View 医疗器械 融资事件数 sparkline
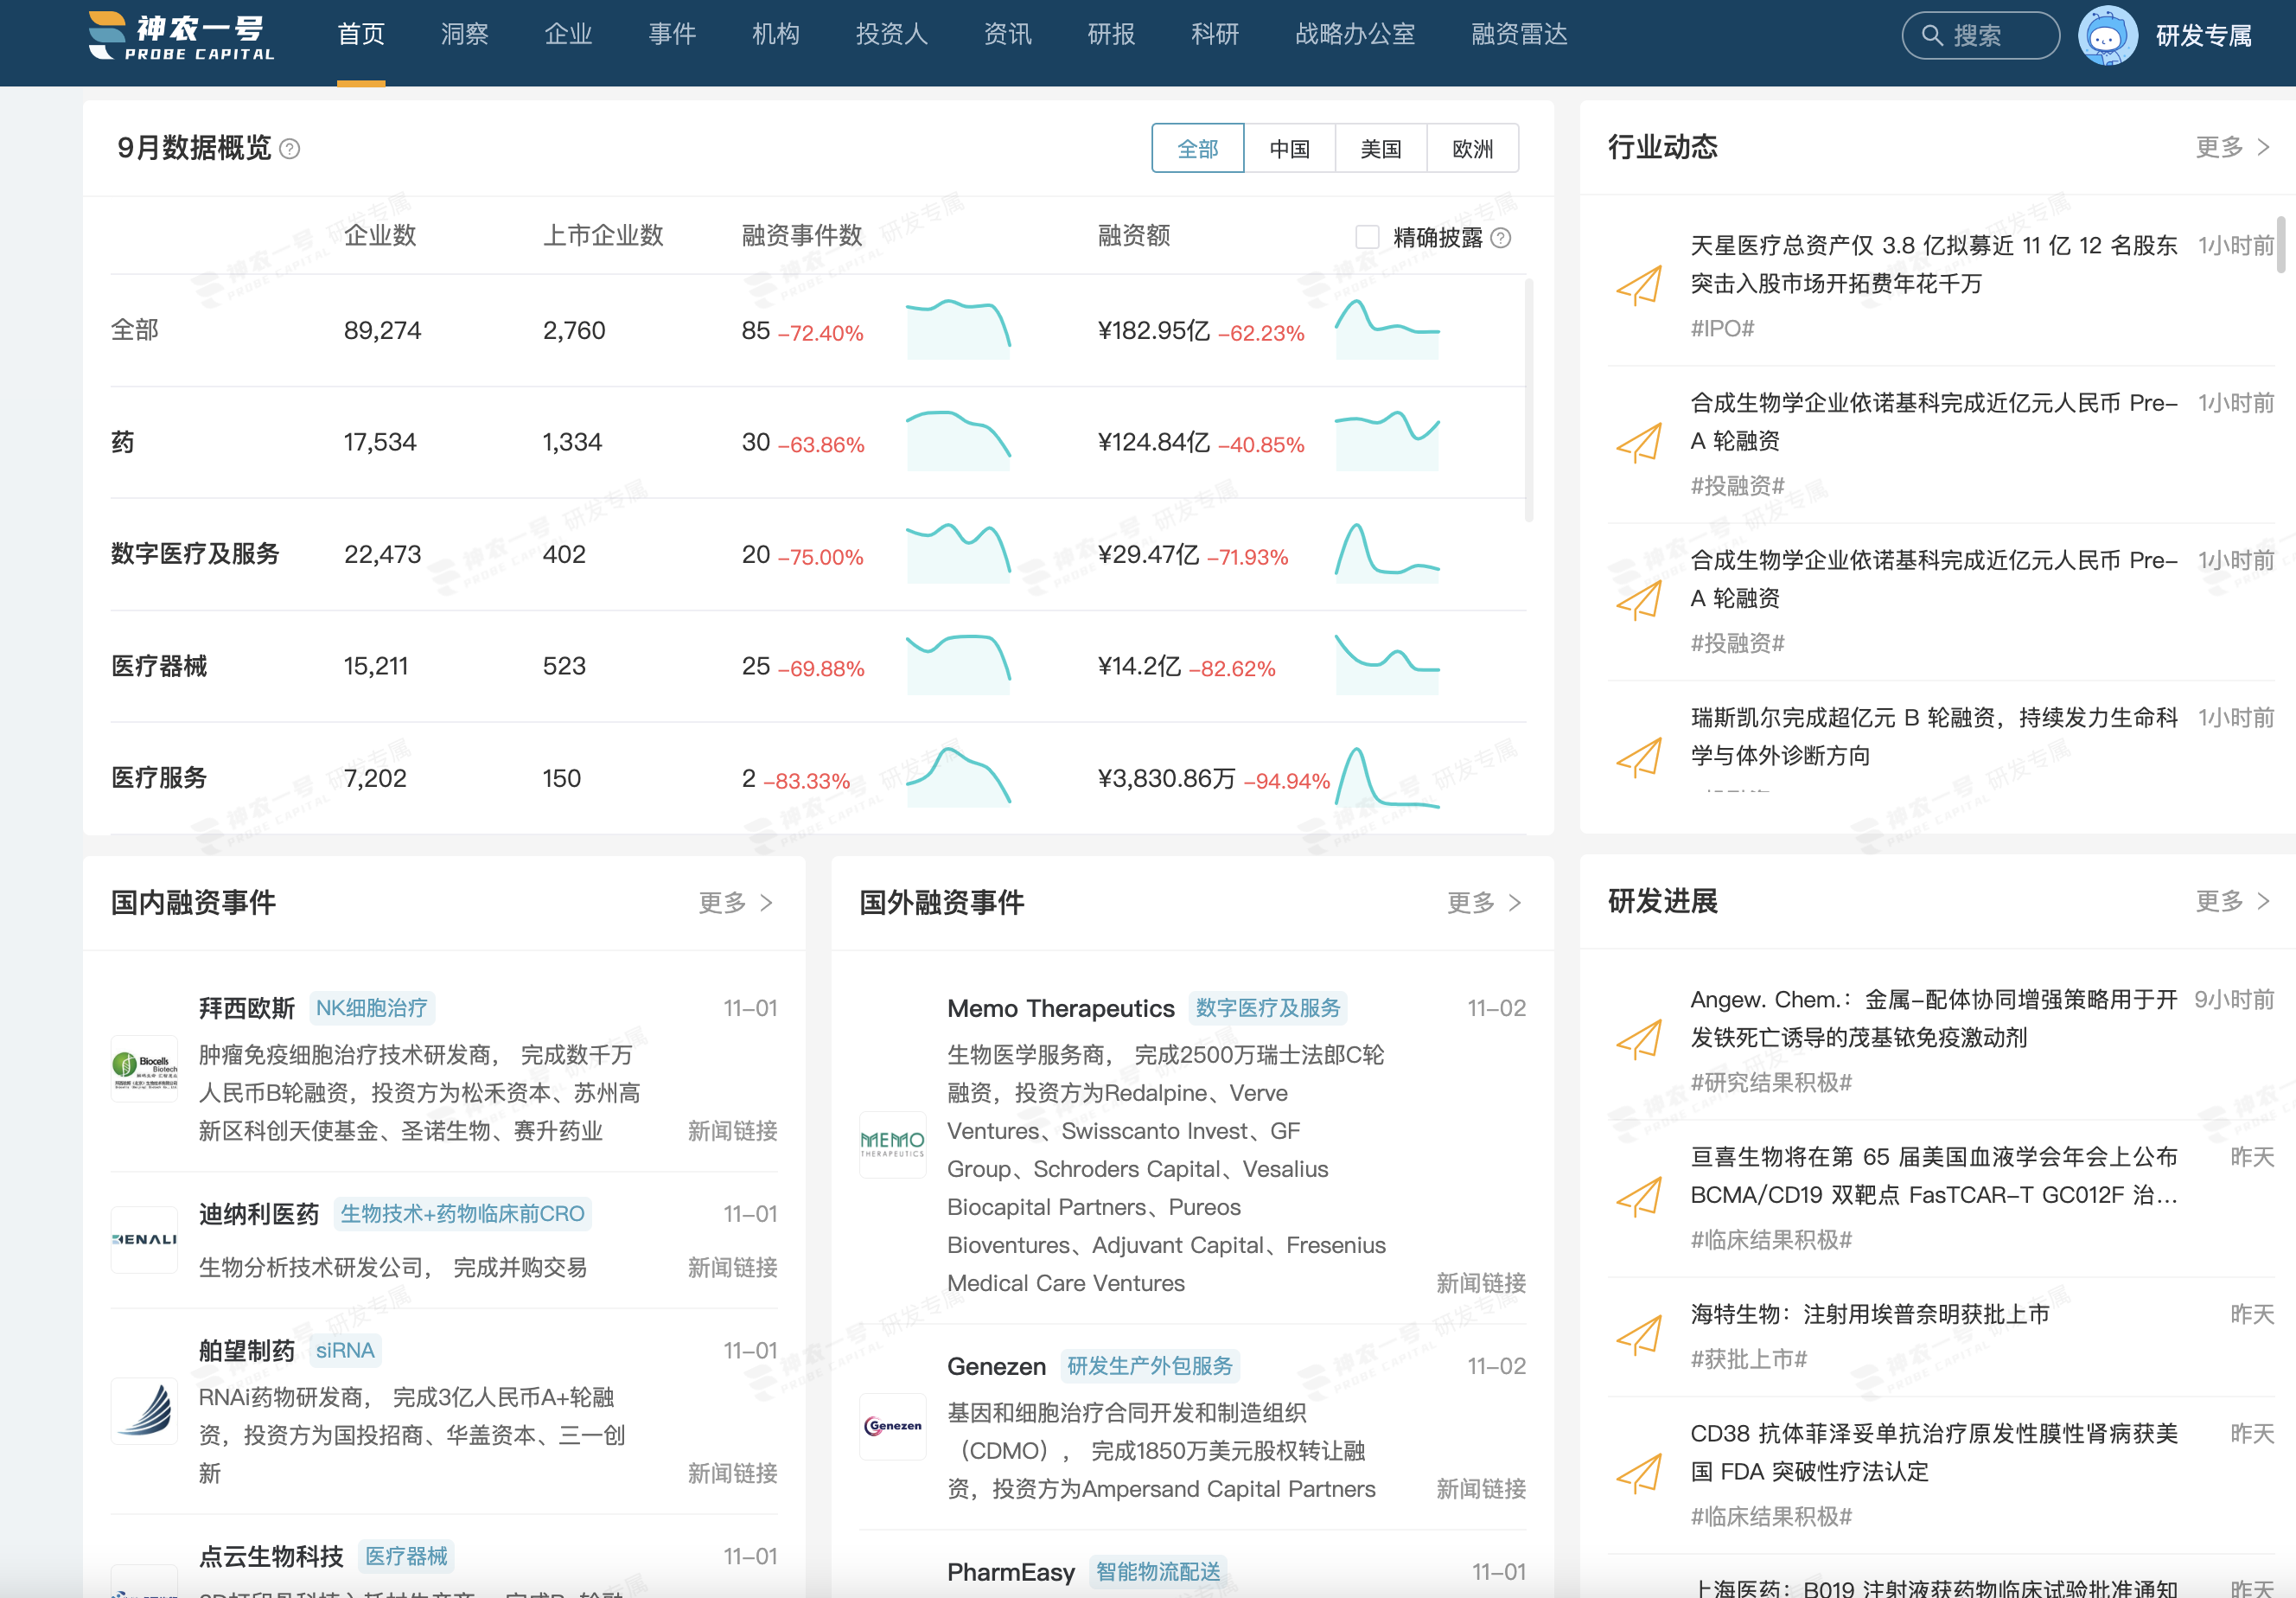The image size is (2296, 1598). tap(958, 665)
